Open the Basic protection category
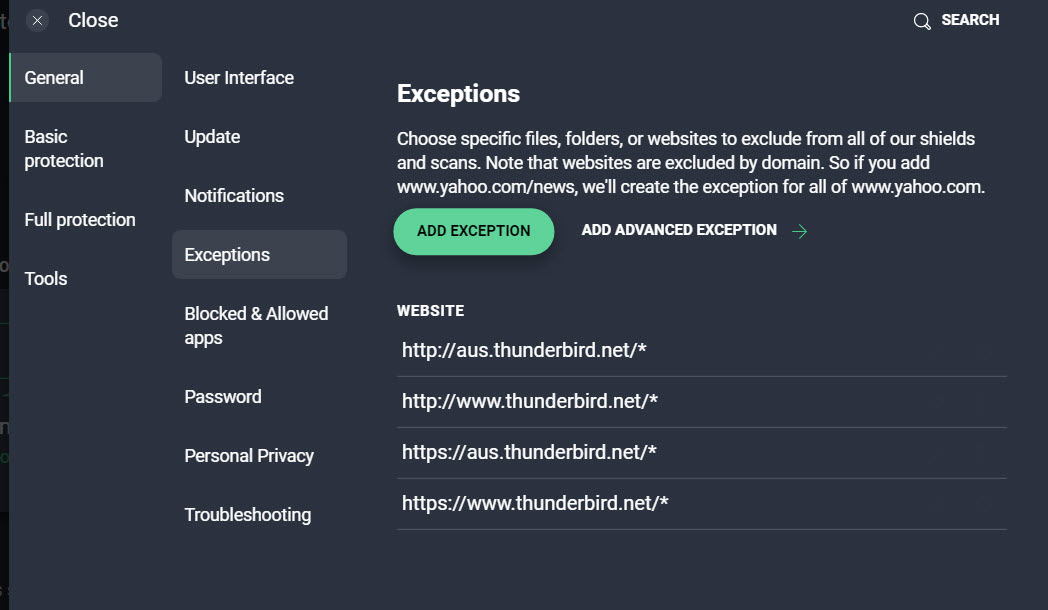Viewport: 1048px width, 610px height. click(64, 149)
